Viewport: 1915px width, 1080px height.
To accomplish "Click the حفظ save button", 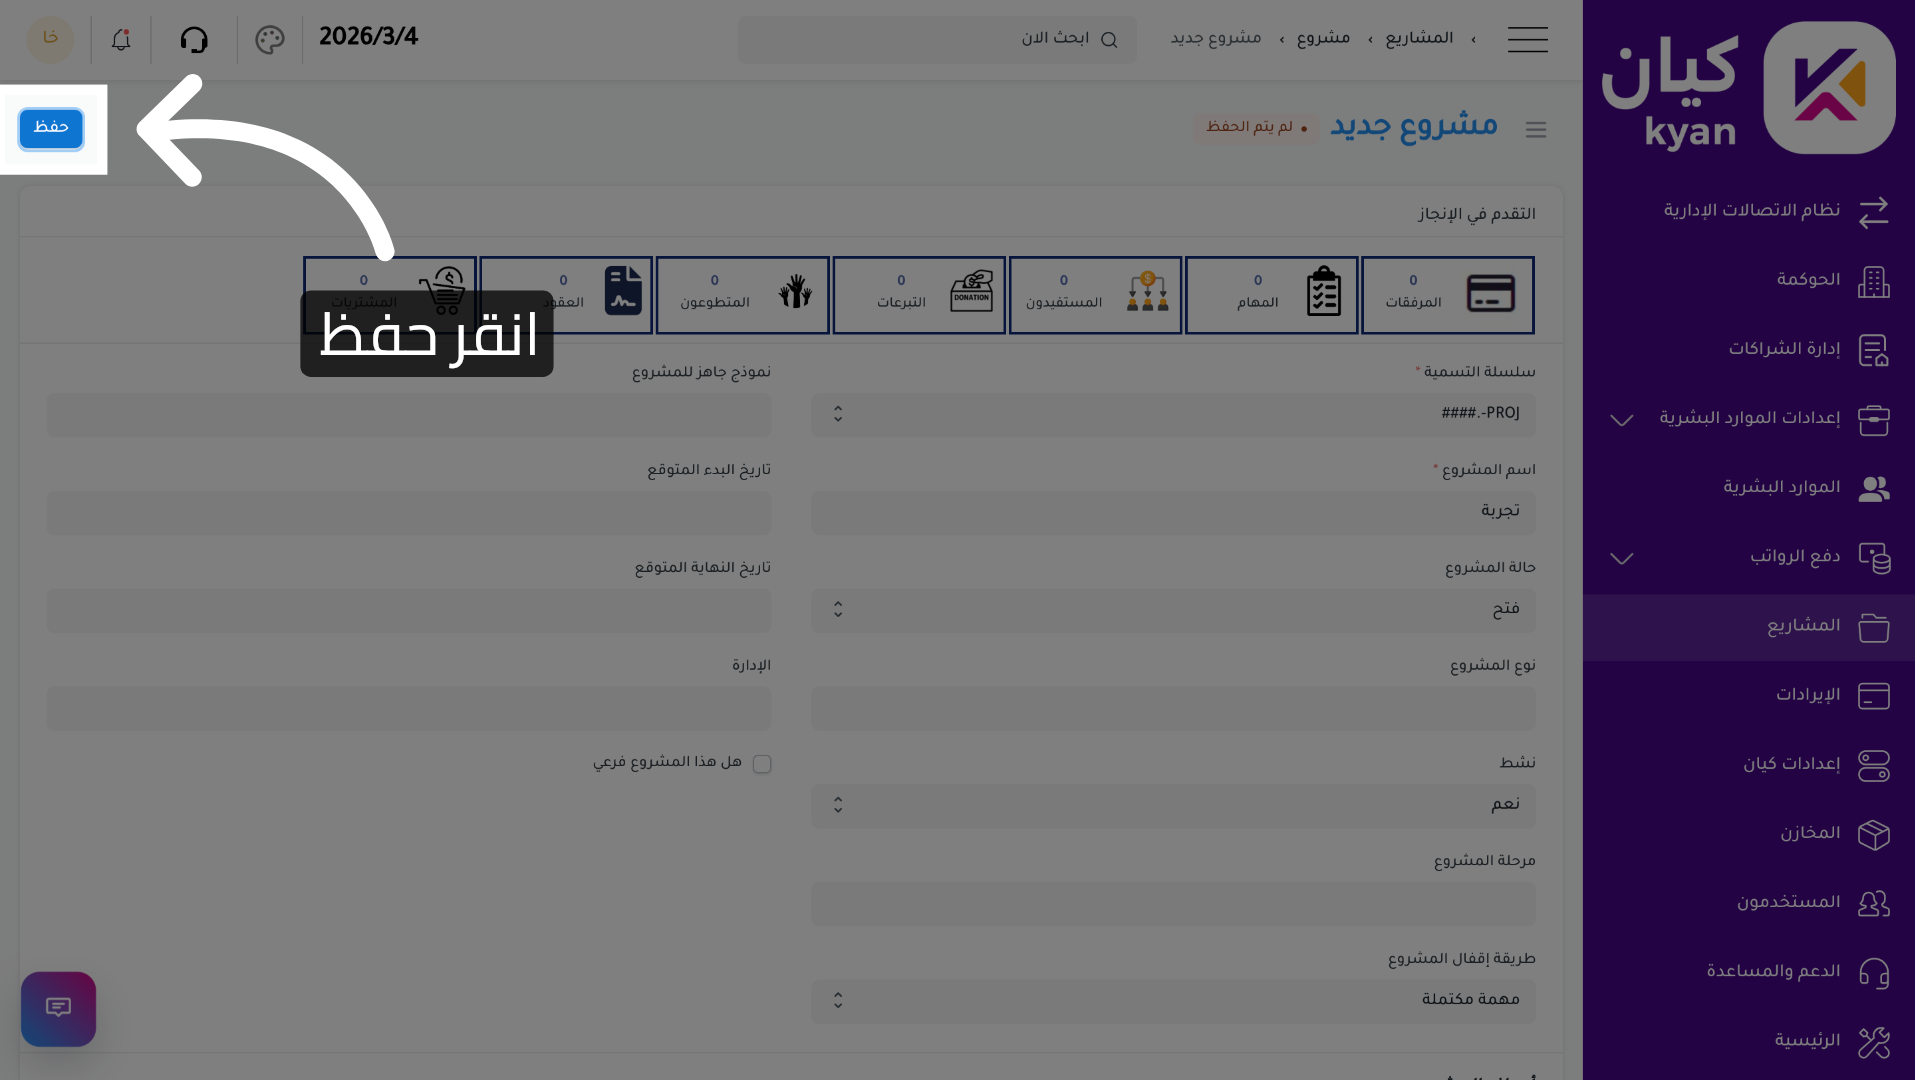I will (x=50, y=129).
